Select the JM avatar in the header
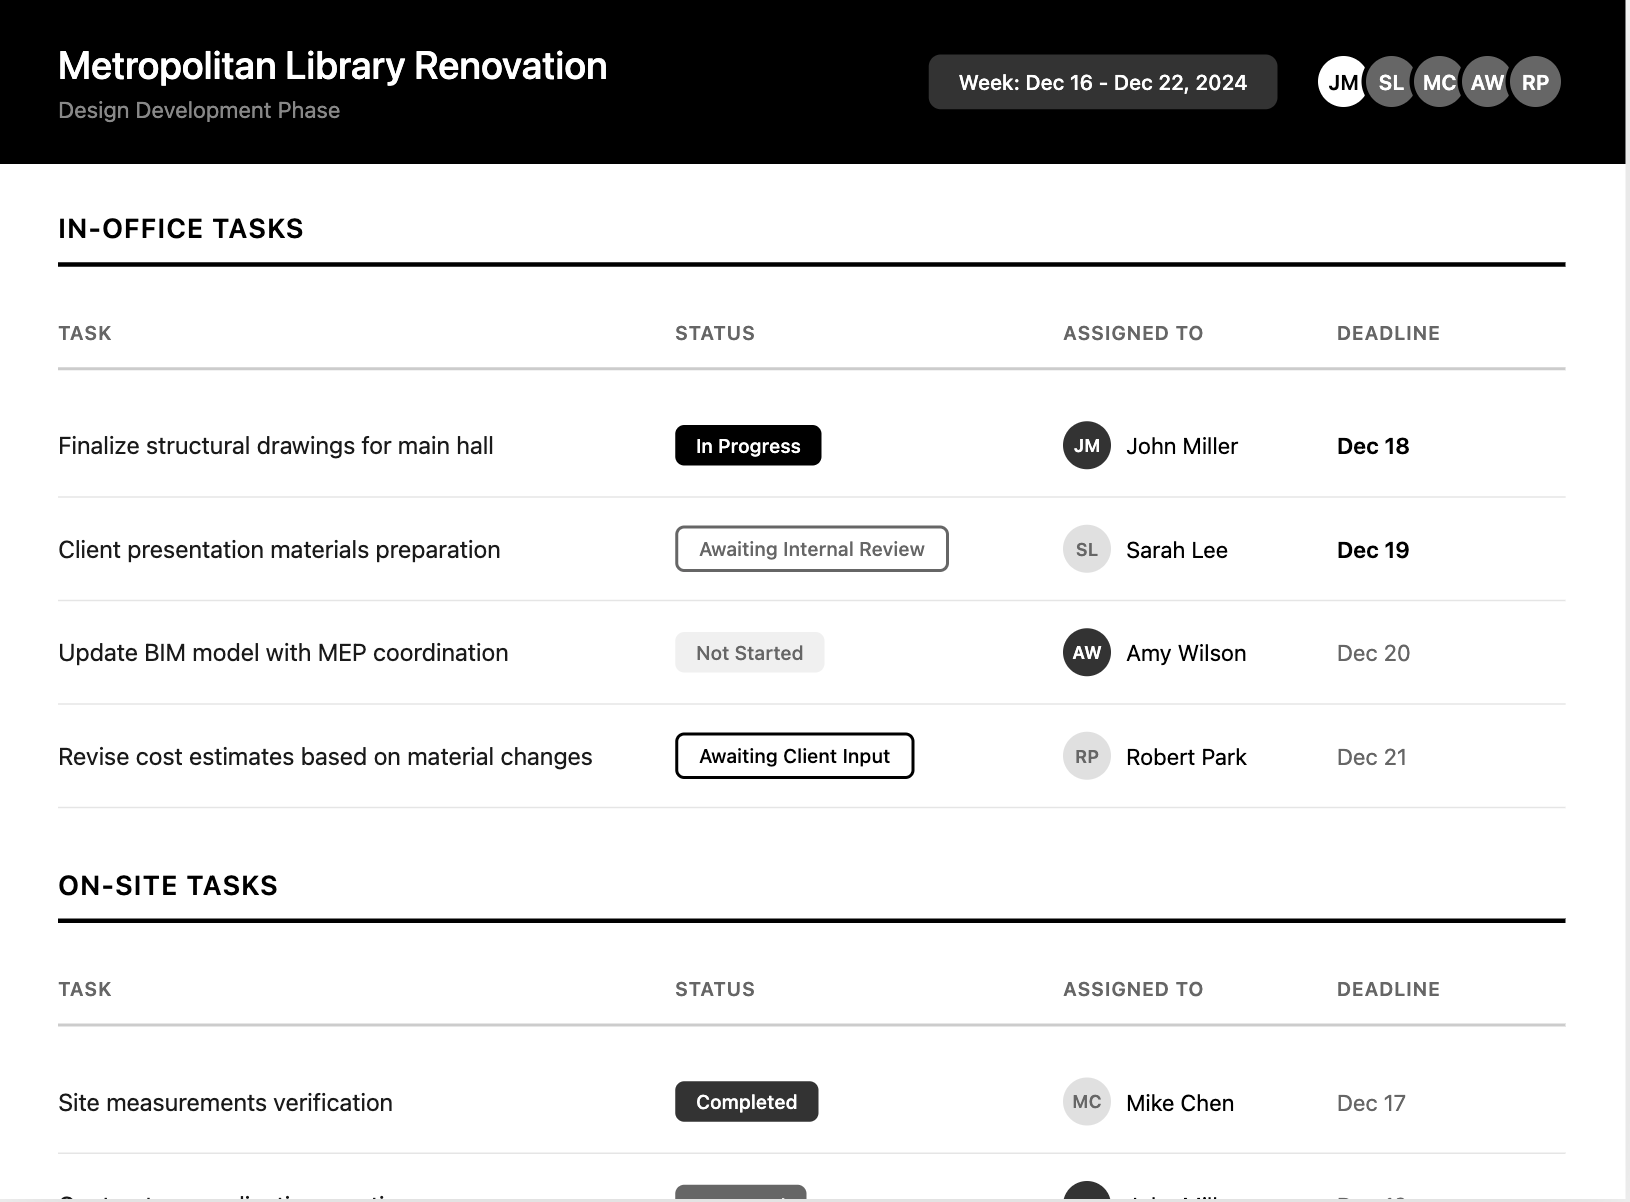 tap(1343, 82)
